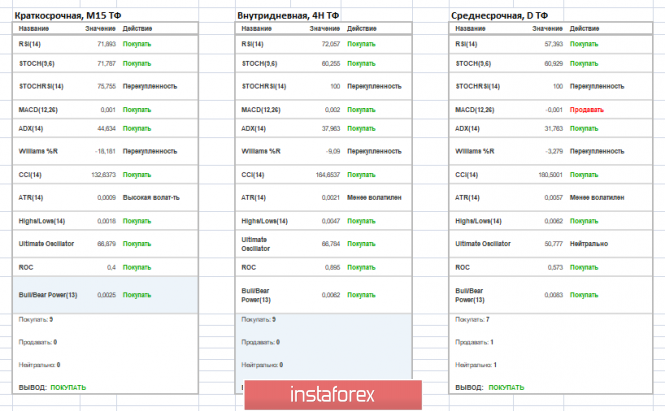Click 'Bull/Bear Power(13)' label in the M15 table
The width and height of the screenshot is (665, 411).
coord(48,295)
